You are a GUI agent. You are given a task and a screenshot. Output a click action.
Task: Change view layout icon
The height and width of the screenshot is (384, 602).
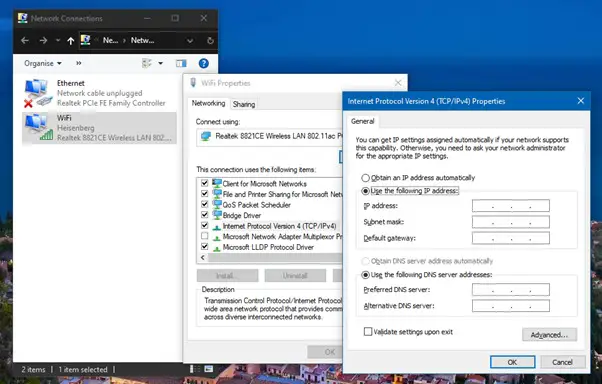click(147, 63)
